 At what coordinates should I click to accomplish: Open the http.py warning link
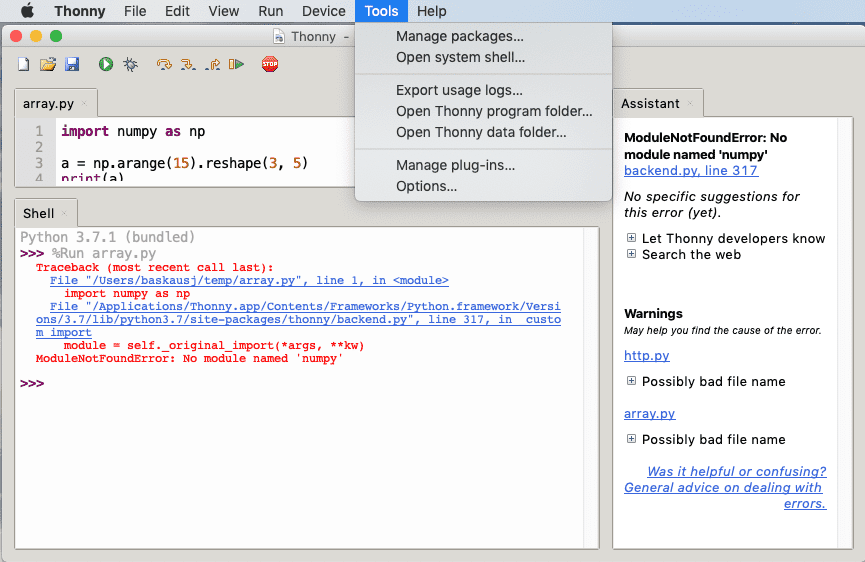pyautogui.click(x=647, y=355)
